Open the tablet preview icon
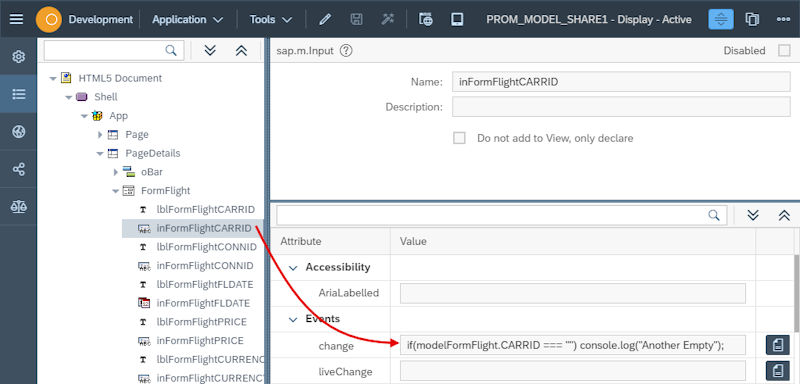This screenshot has height=384, width=800. [x=457, y=19]
